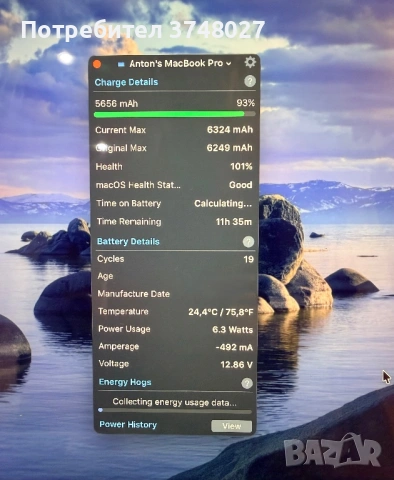The height and width of the screenshot is (480, 394).
Task: Click the green charge level progress bar
Action: [175, 114]
